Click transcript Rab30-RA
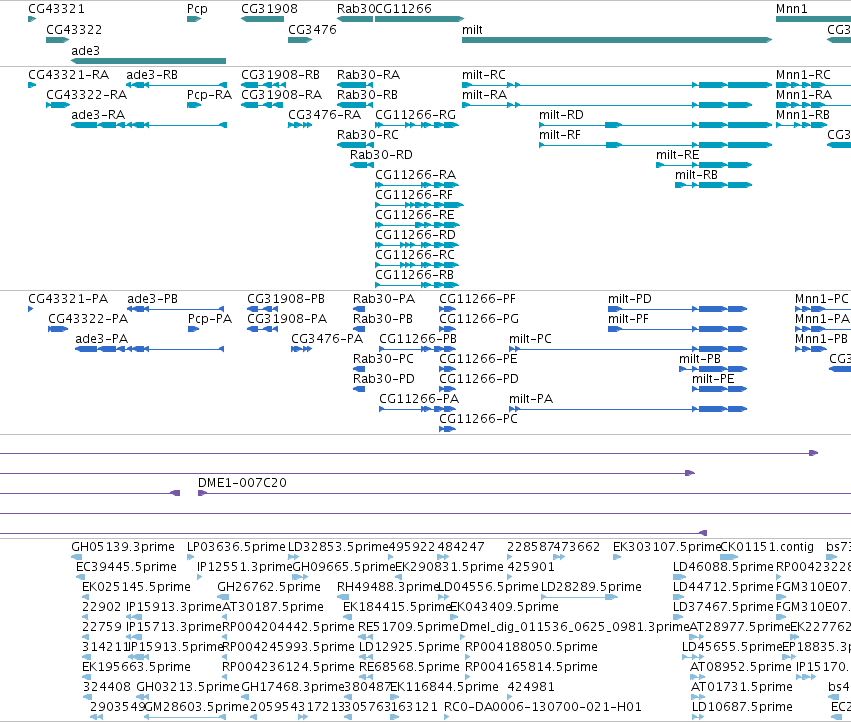This screenshot has width=851, height=722. click(x=369, y=75)
